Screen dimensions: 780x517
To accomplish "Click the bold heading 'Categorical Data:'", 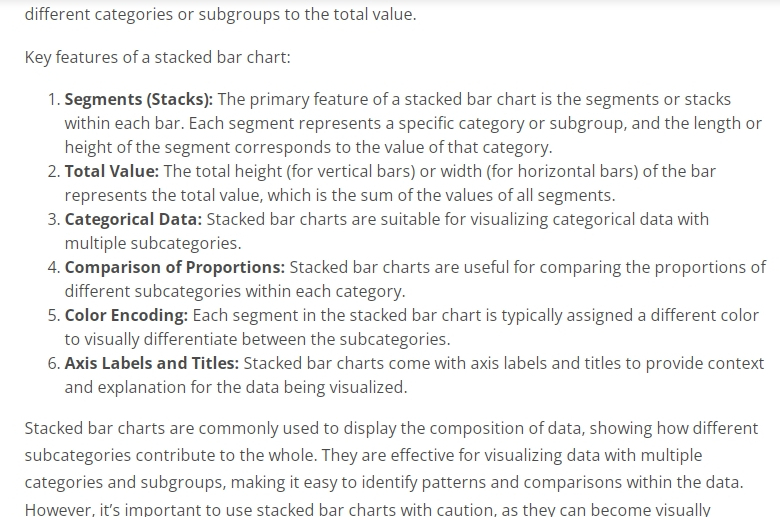I will click(133, 219).
